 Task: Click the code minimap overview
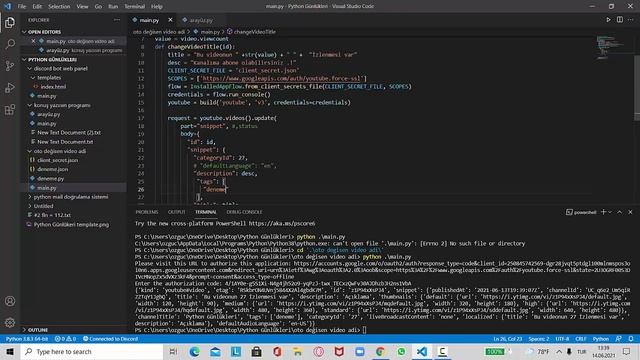point(611,47)
